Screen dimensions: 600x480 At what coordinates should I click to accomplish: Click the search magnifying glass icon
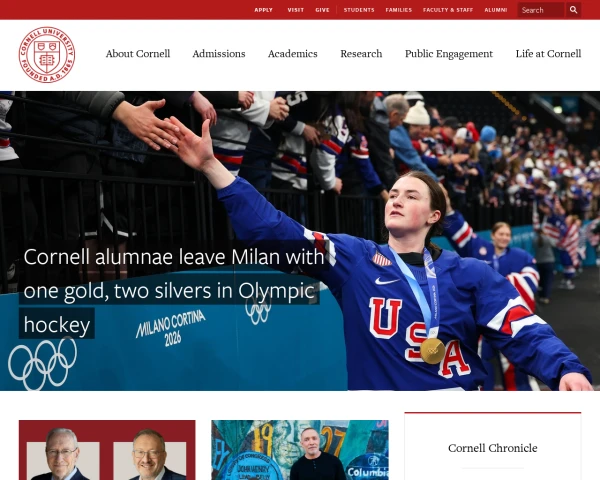pos(573,10)
